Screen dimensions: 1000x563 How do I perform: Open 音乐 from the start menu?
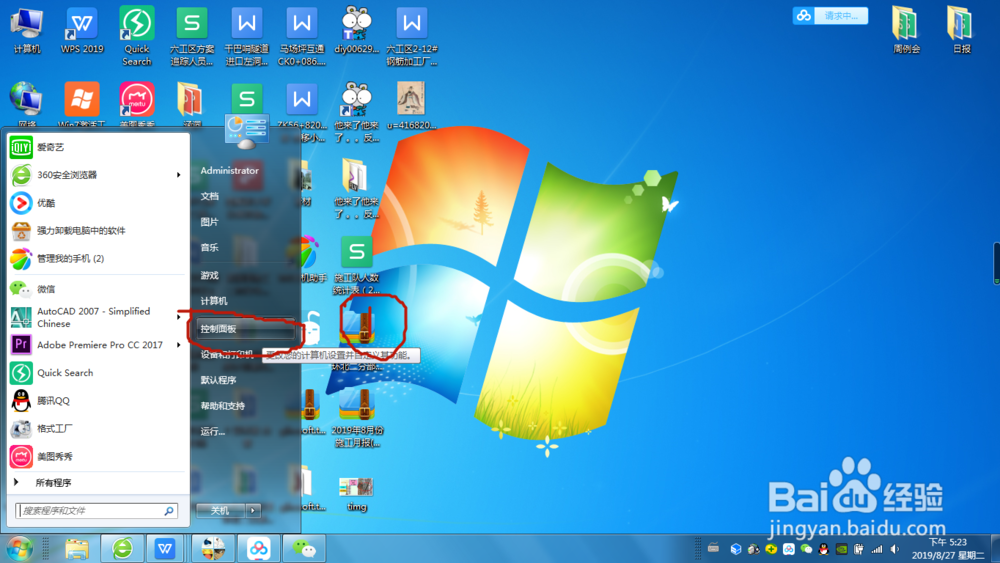[x=210, y=247]
